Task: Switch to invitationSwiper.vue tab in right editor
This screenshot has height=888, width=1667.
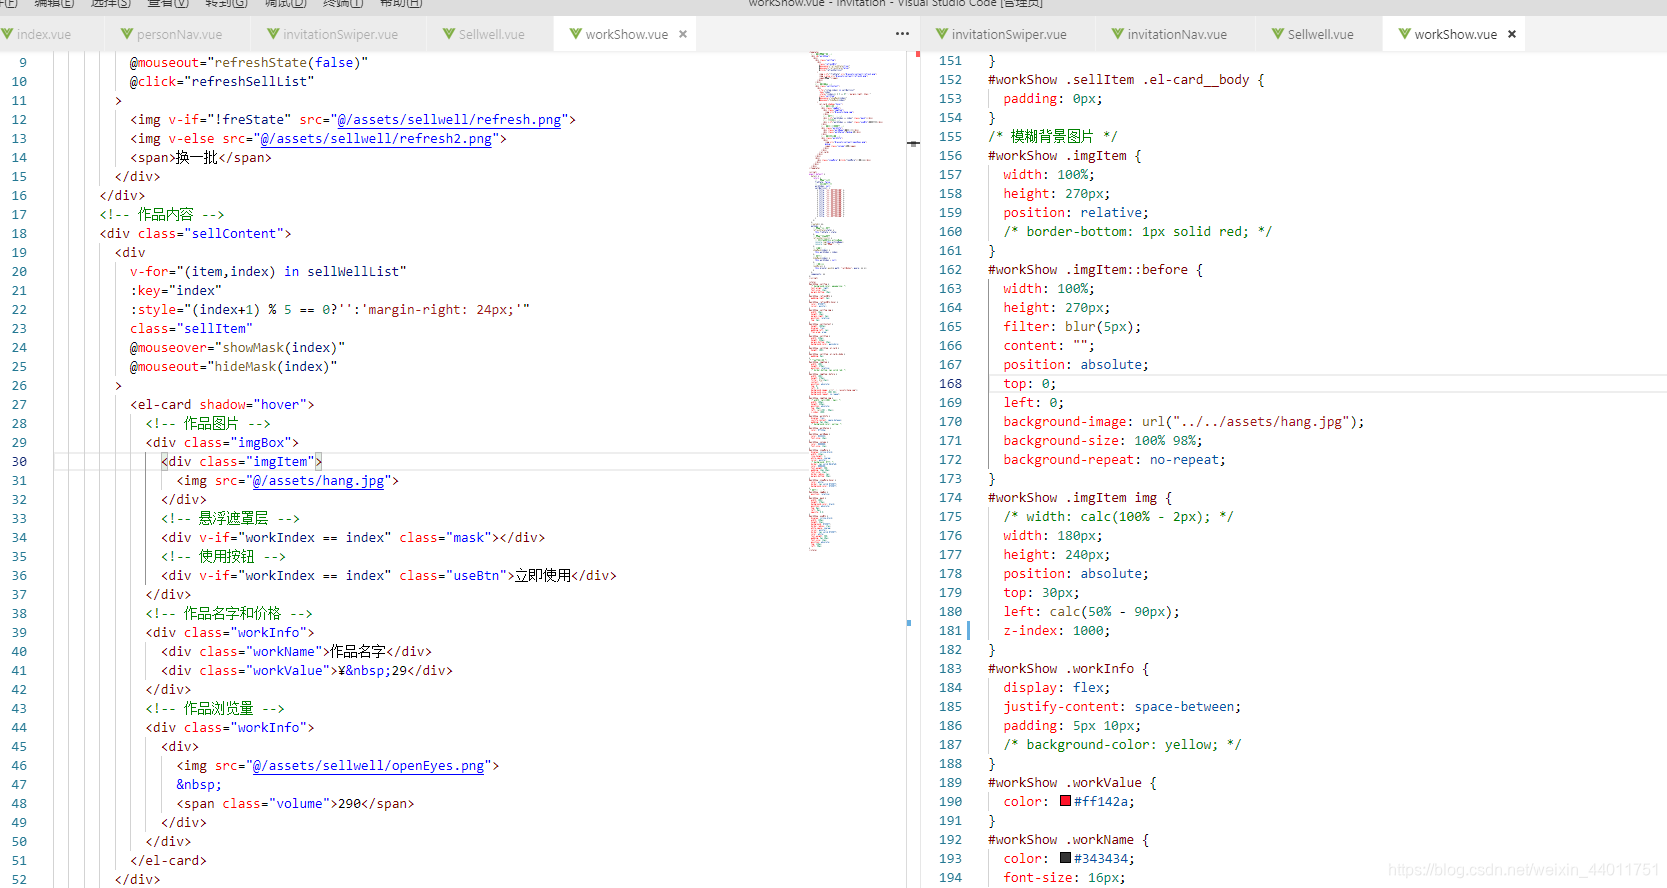Action: [x=1008, y=34]
